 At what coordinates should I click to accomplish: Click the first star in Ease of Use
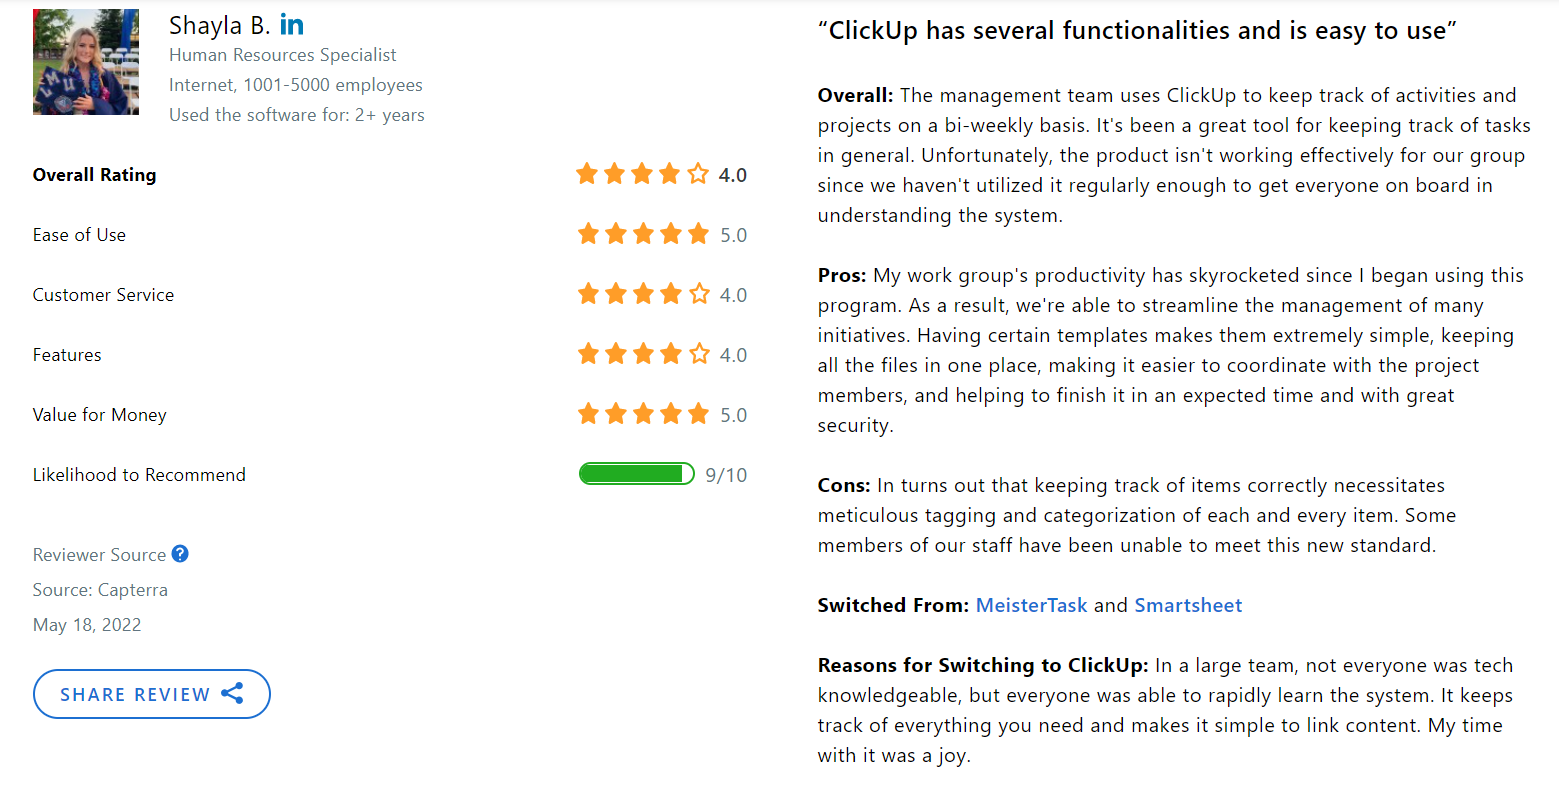588,233
